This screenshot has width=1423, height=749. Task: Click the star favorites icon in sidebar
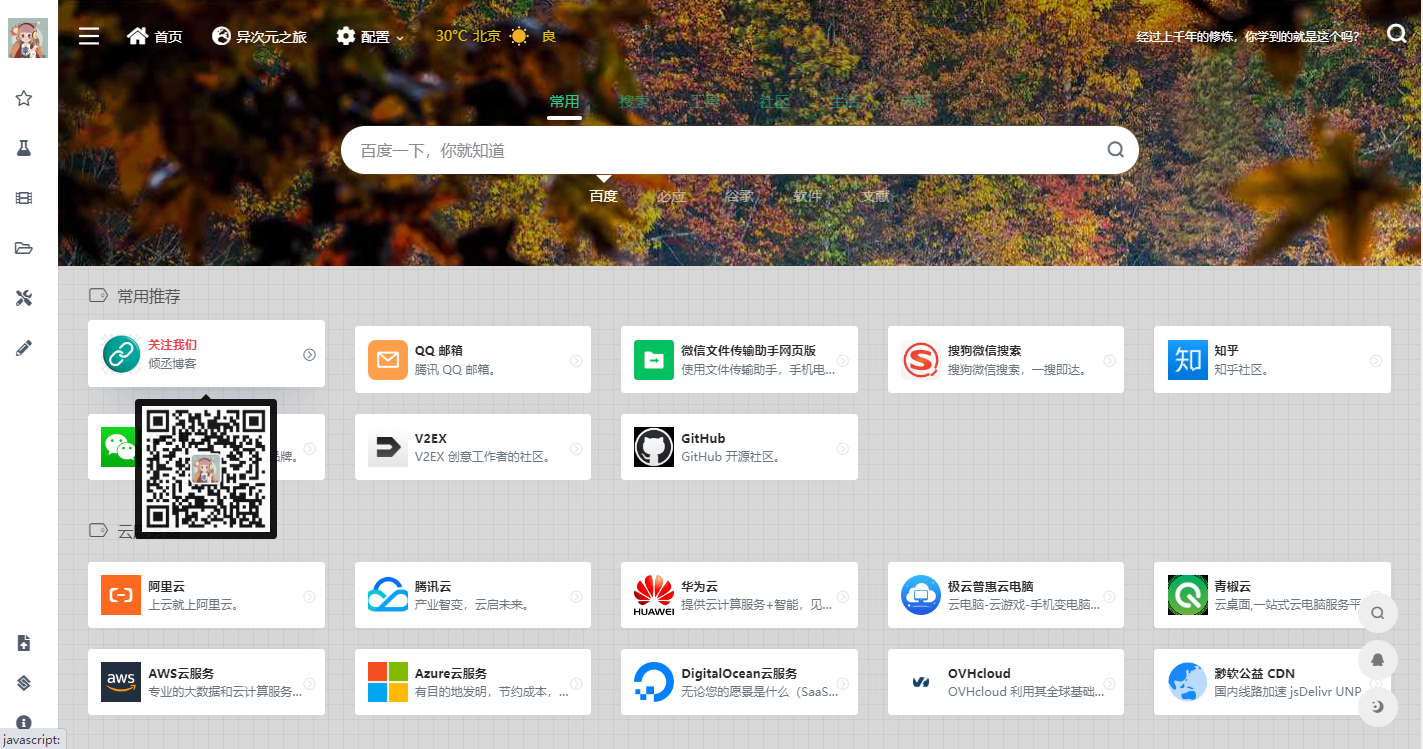pos(24,98)
